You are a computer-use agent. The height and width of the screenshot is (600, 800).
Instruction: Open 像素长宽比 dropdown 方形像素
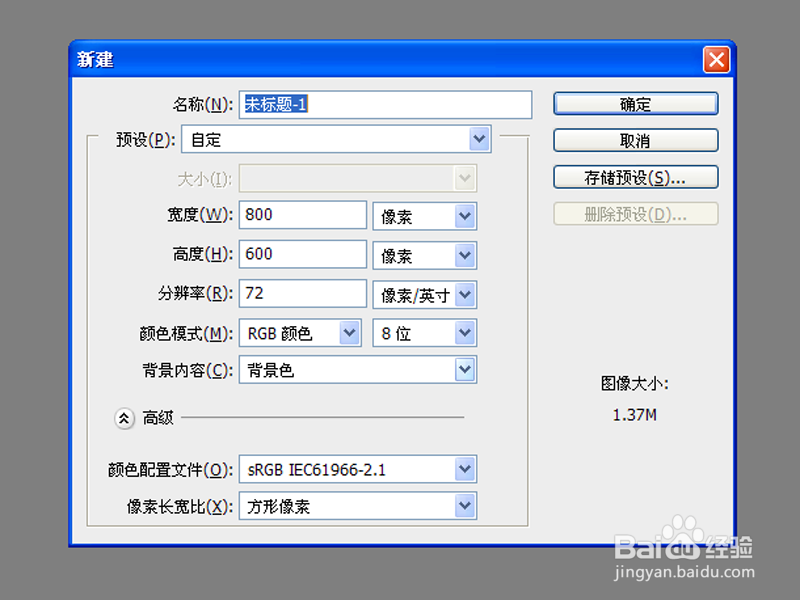tap(358, 506)
